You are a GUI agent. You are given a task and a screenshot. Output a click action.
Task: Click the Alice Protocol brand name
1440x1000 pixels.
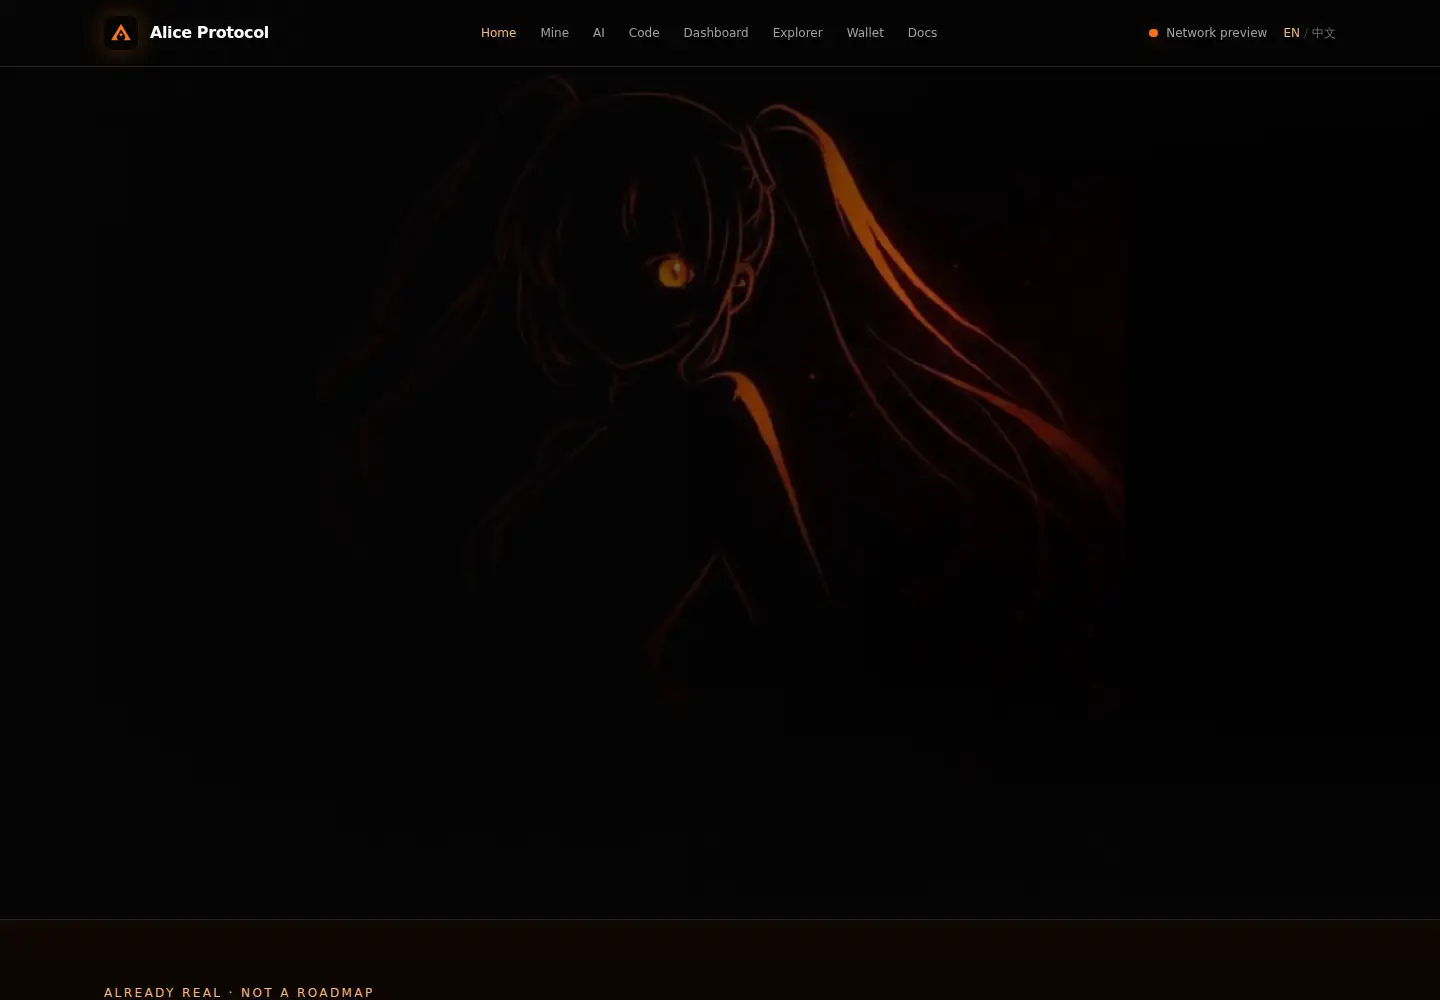tap(209, 33)
